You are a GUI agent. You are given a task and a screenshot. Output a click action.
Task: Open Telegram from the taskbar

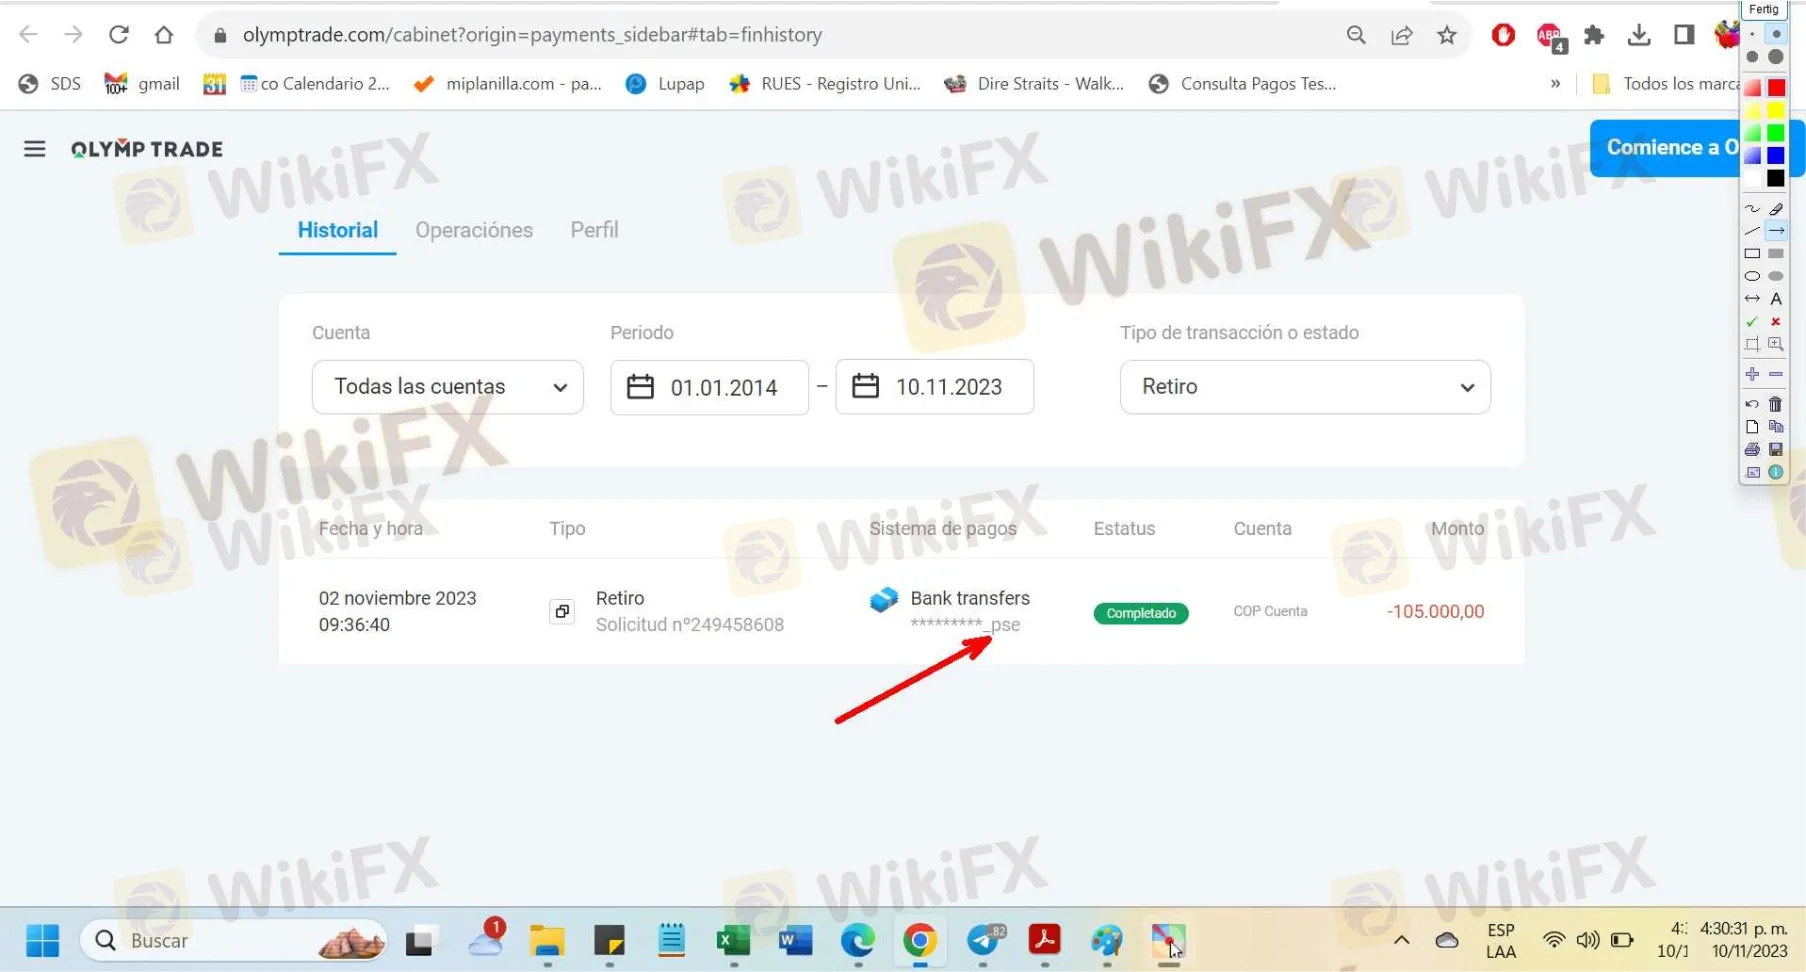click(984, 940)
